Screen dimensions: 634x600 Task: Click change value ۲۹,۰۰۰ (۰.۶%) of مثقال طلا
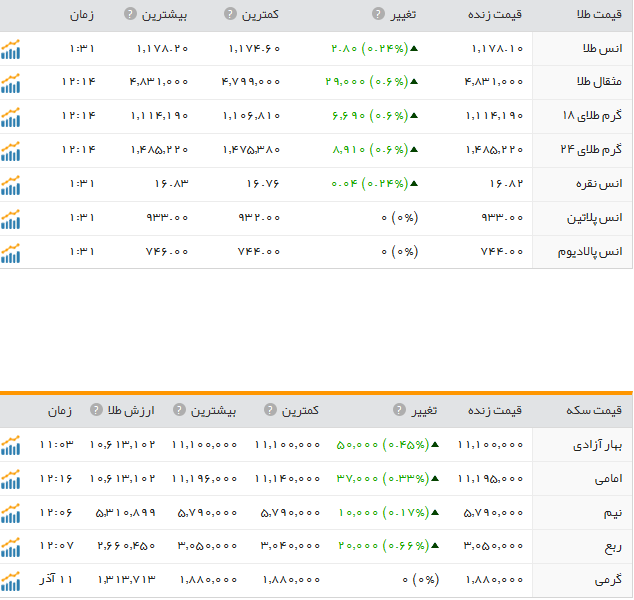[371, 82]
